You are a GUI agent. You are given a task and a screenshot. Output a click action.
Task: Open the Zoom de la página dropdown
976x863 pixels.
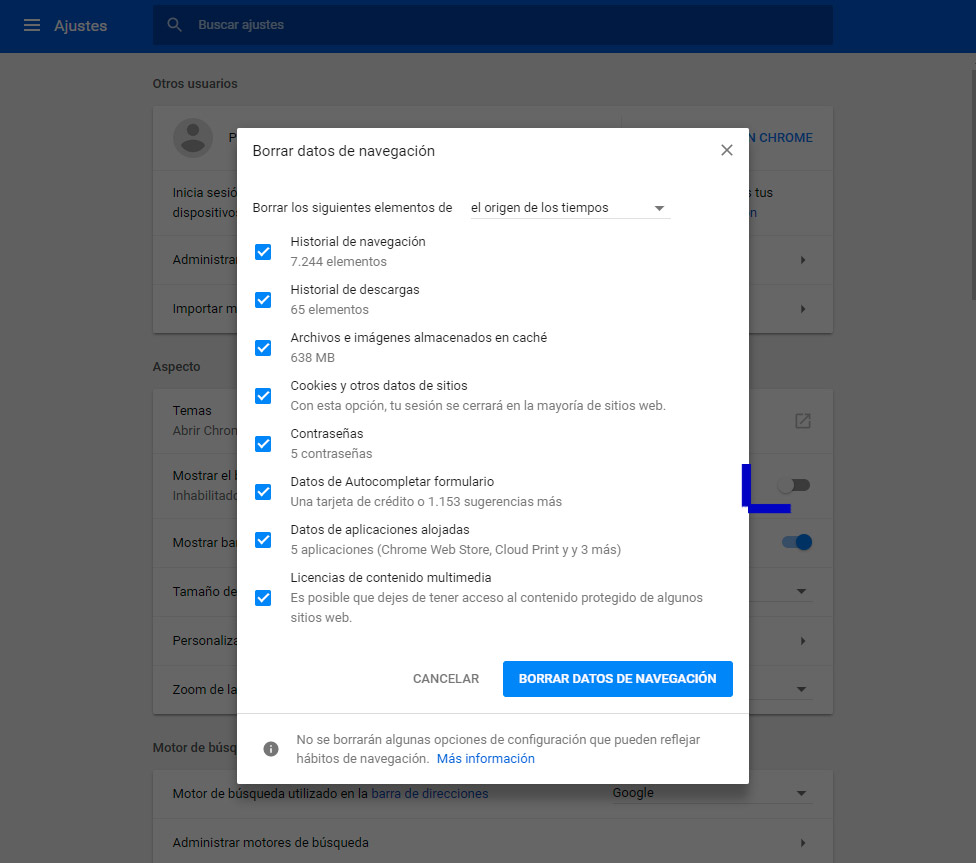pyautogui.click(x=801, y=689)
